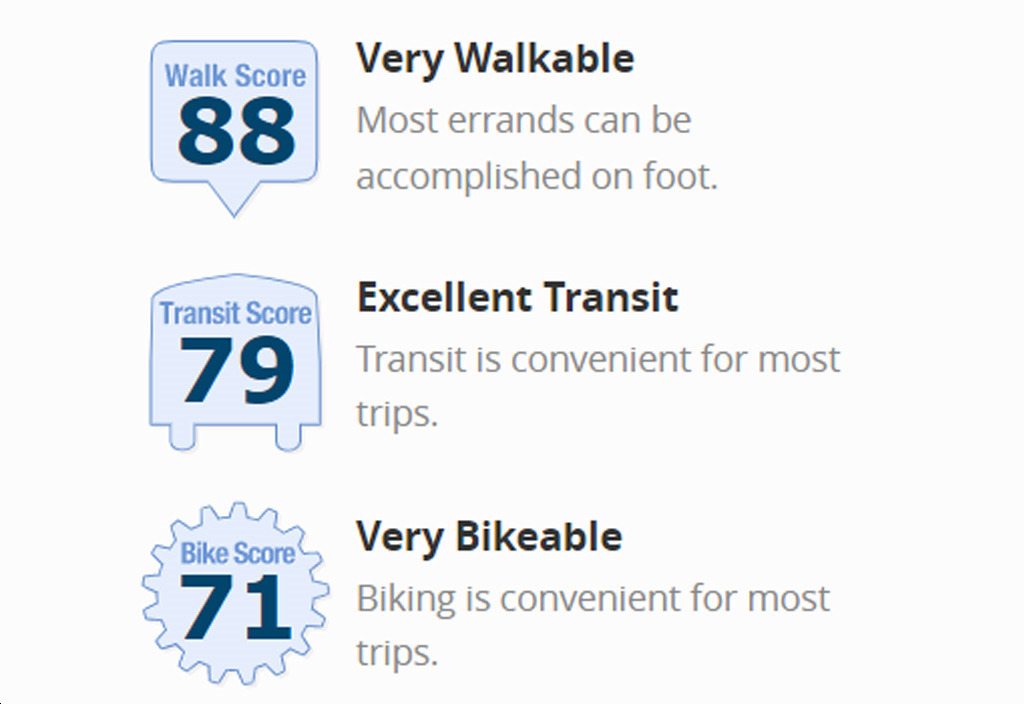Select the number 71 in the bike badge
The height and width of the screenshot is (704, 1024).
236,607
